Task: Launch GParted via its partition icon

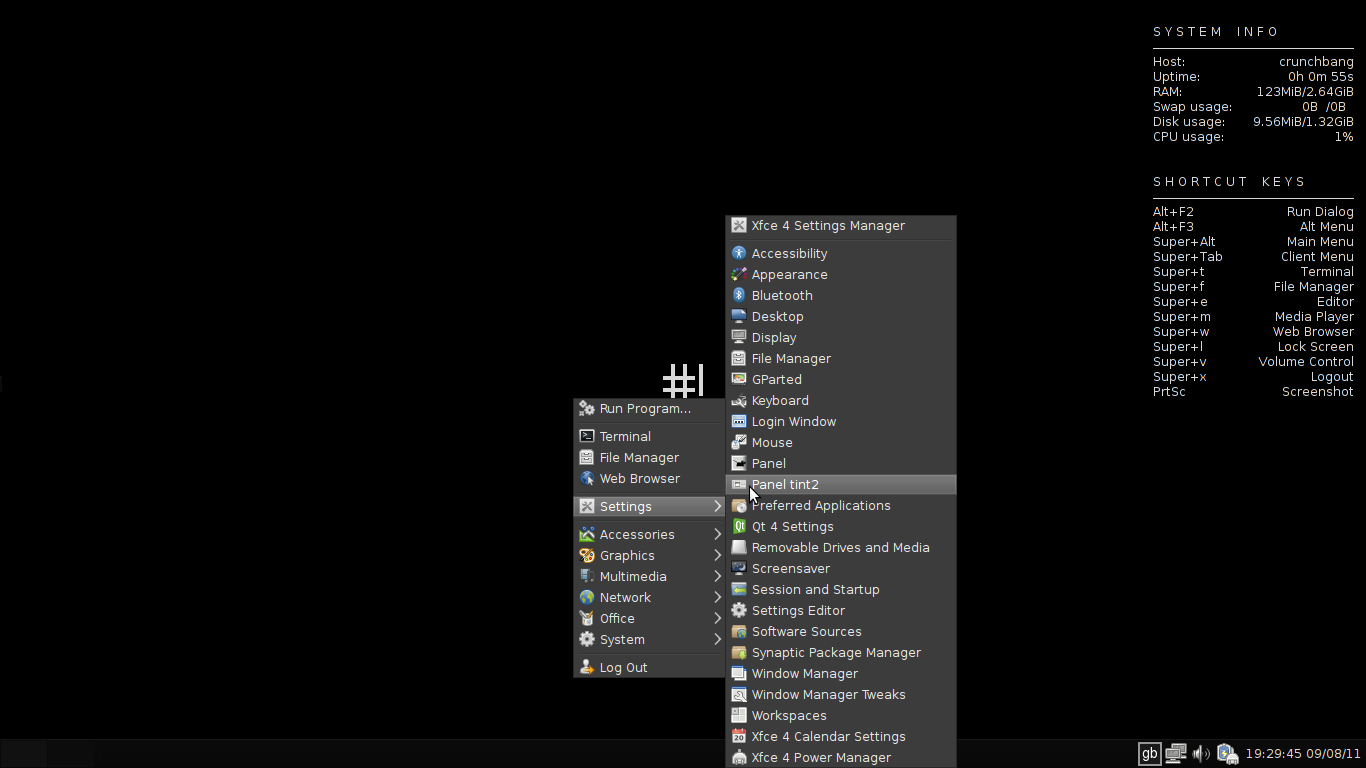Action: (776, 379)
